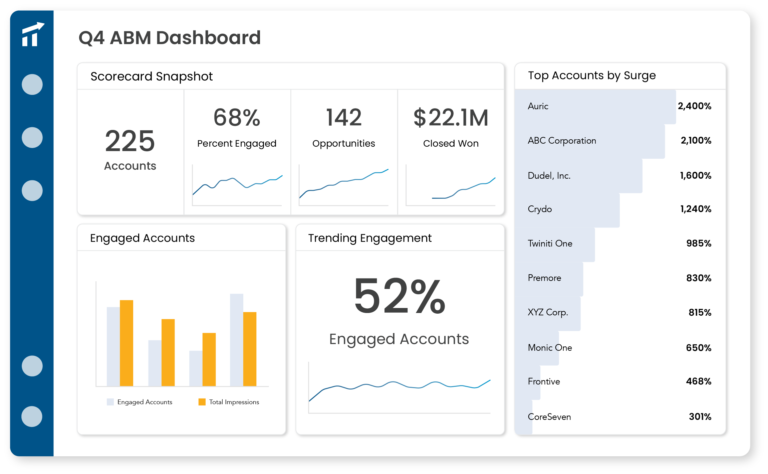The height and width of the screenshot is (474, 768).
Task: Open the CoreSeven account row
Action: point(620,417)
